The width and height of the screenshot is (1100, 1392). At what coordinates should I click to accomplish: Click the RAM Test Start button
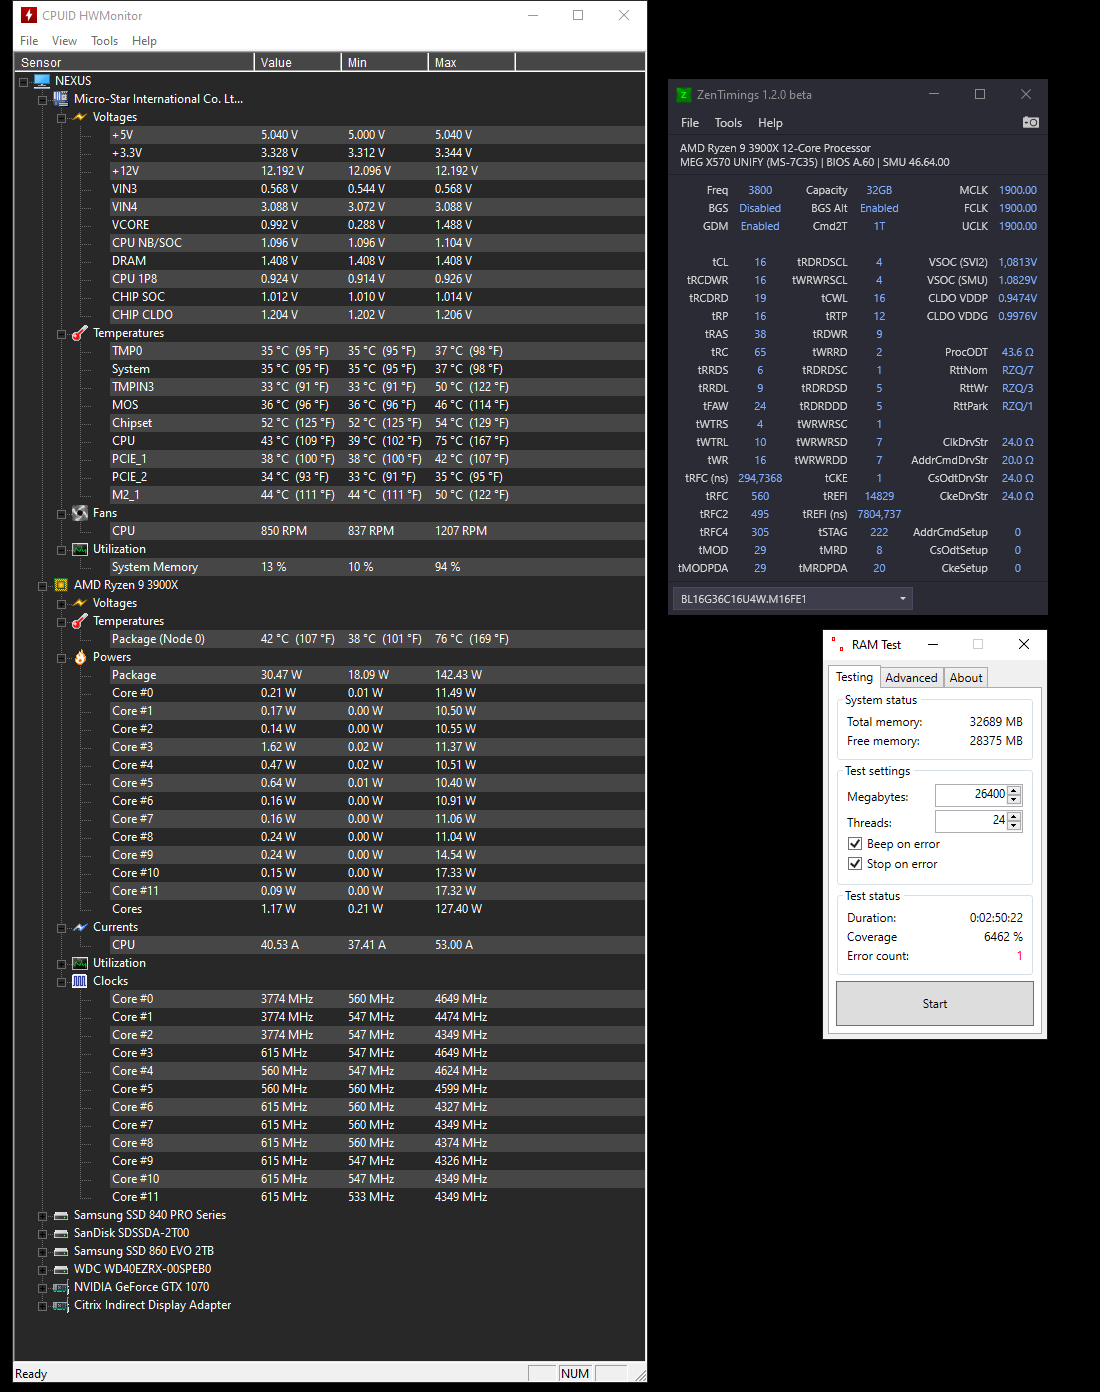click(x=935, y=1003)
